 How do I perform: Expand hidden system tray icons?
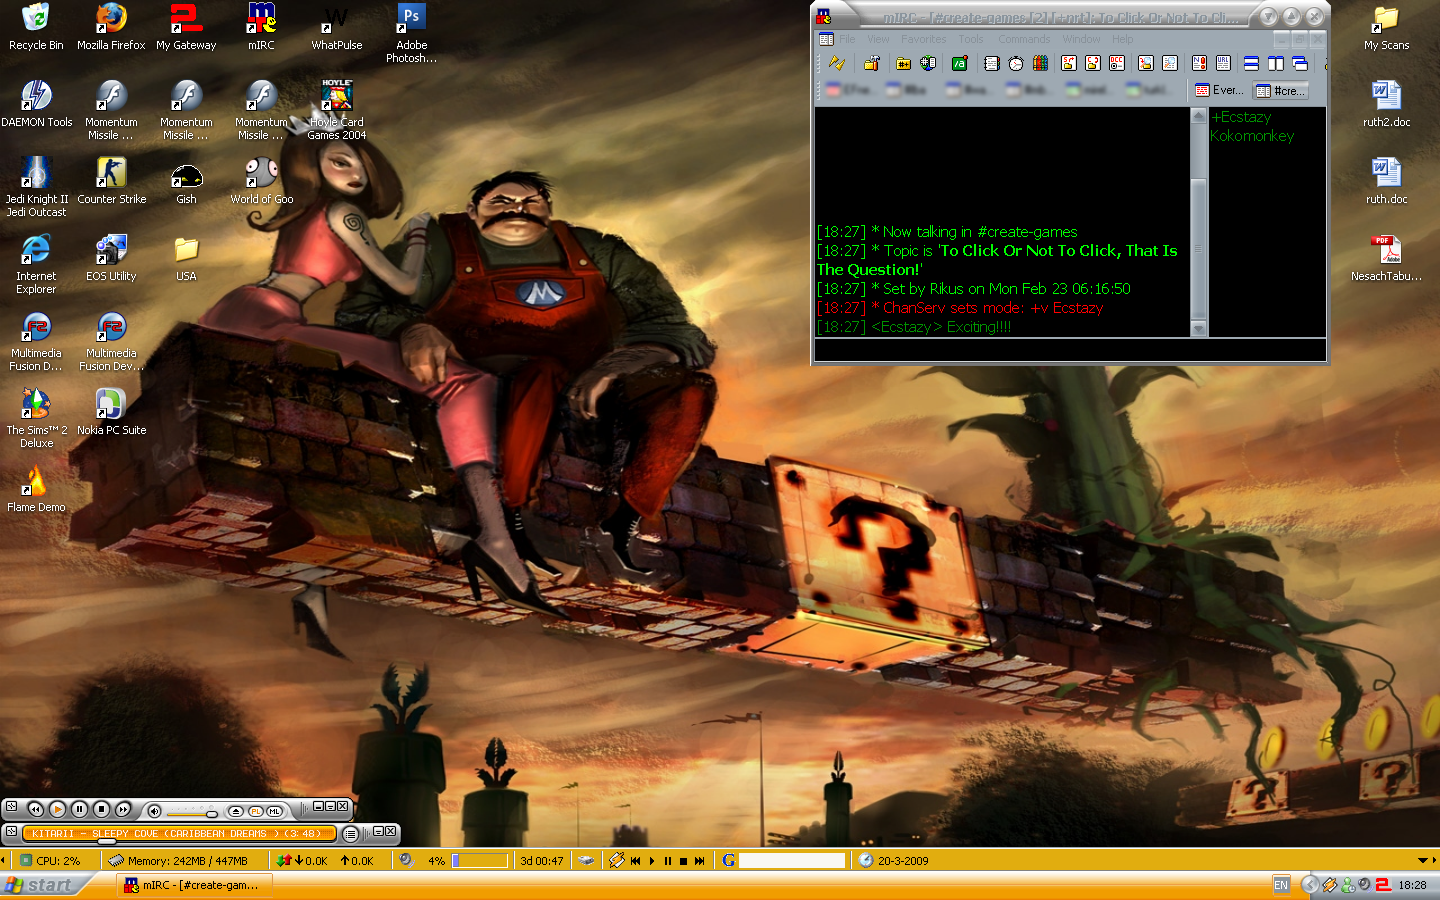1310,885
